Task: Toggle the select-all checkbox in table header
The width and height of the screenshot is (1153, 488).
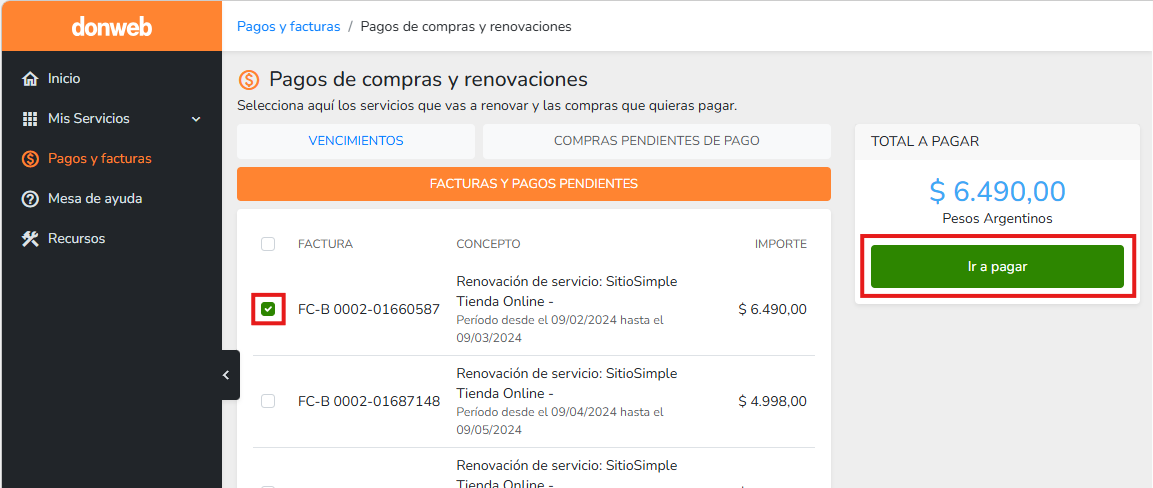Action: pyautogui.click(x=268, y=244)
